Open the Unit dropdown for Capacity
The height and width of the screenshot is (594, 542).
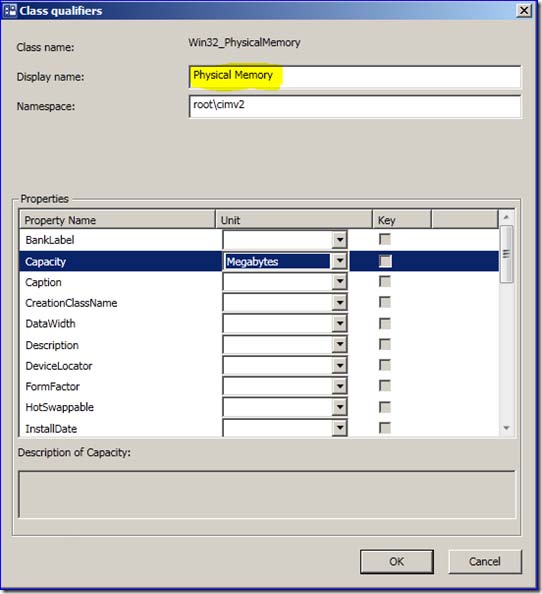(x=340, y=261)
